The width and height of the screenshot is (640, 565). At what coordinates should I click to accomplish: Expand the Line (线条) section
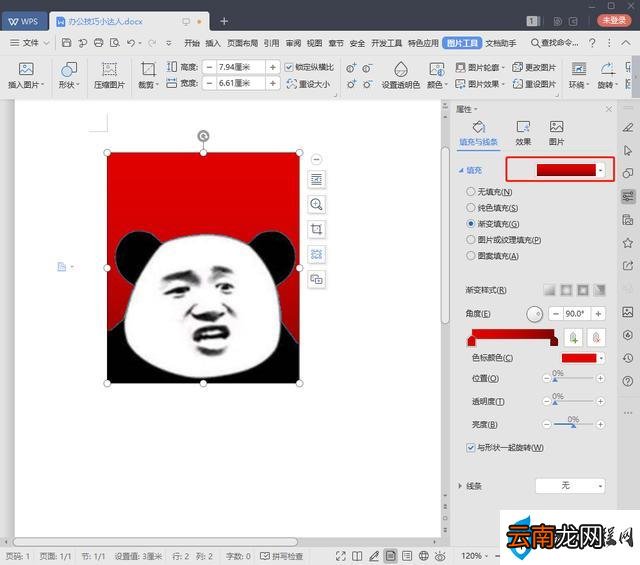(x=460, y=486)
